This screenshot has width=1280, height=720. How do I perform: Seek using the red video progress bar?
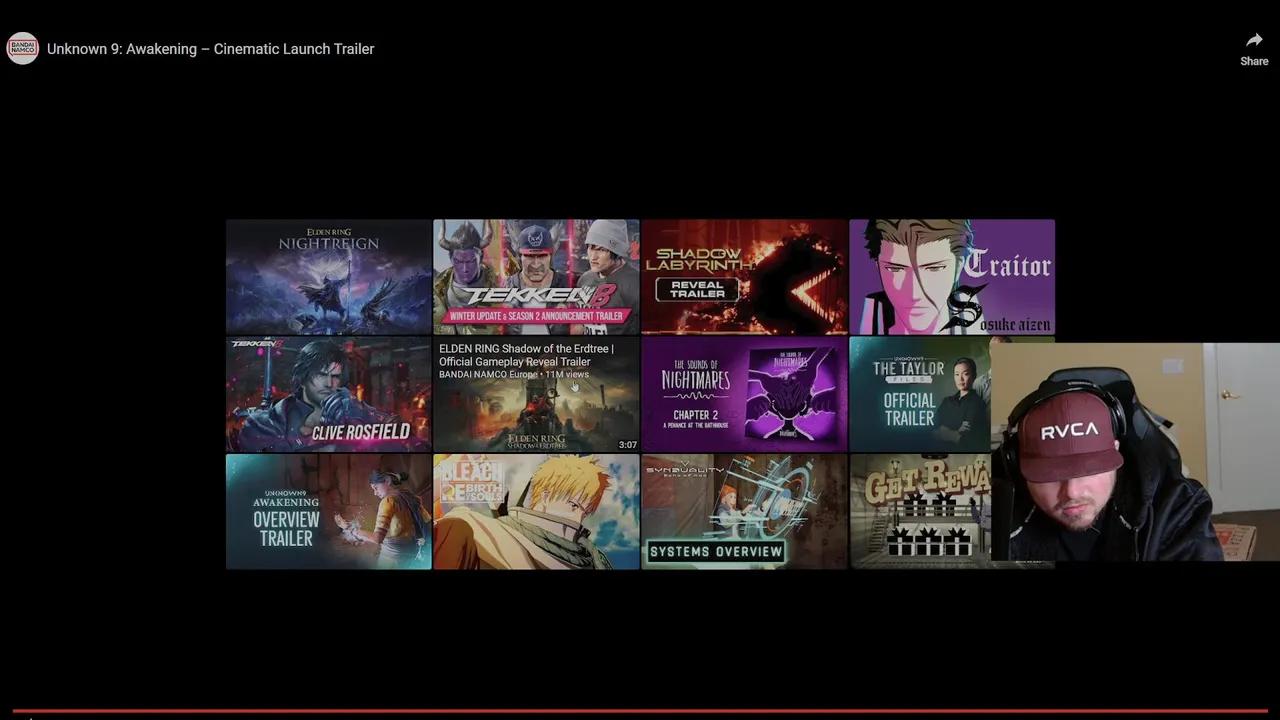(x=640, y=711)
